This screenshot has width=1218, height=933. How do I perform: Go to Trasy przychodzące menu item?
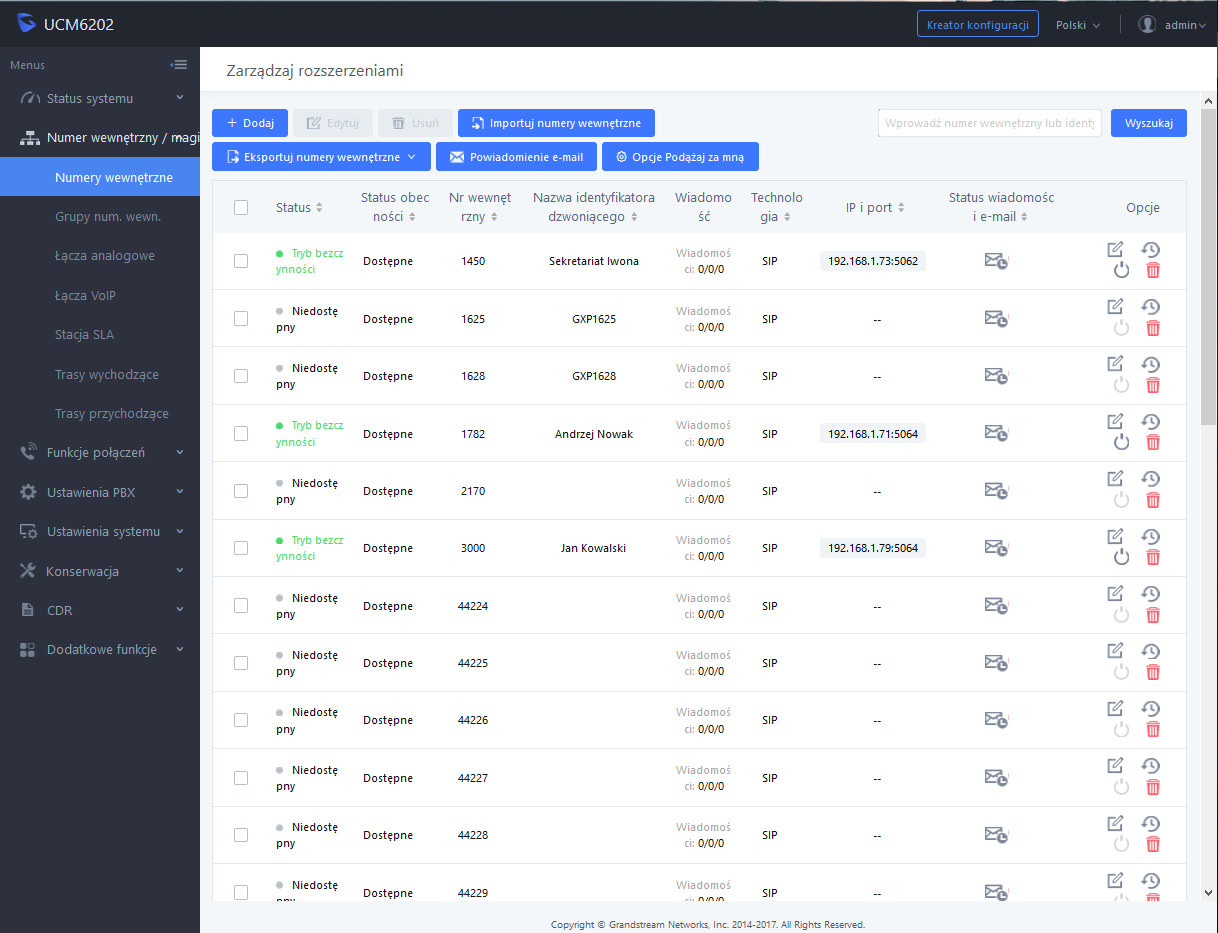pyautogui.click(x=112, y=413)
